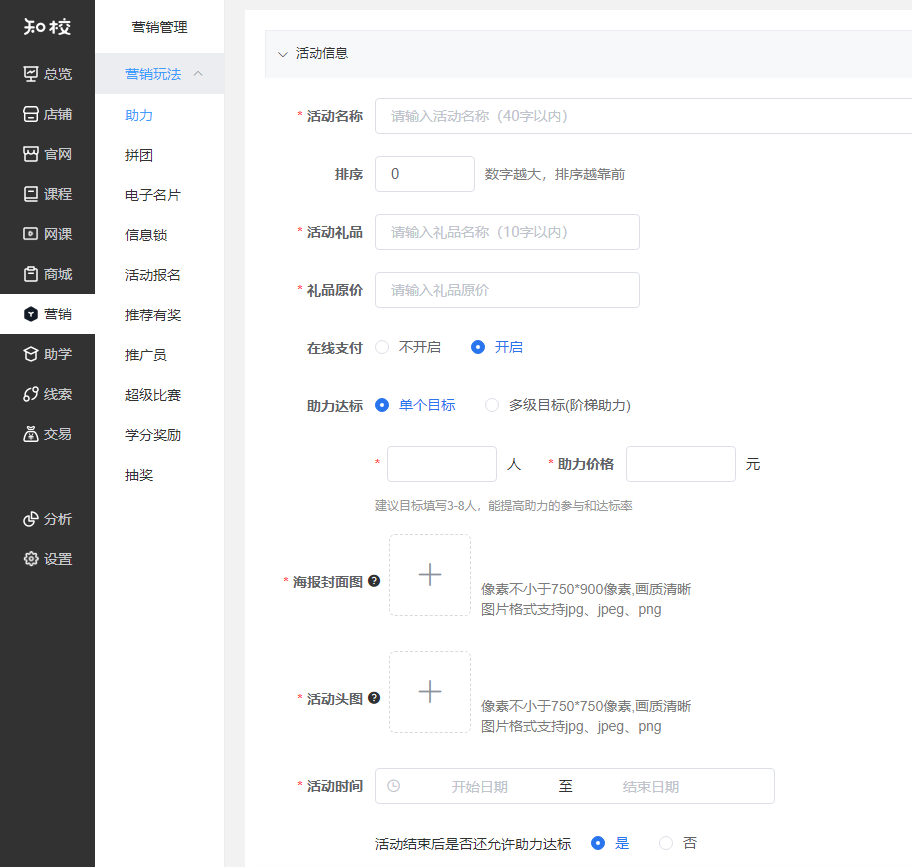
Task: Collapse the 活动信息 section chevron
Action: coord(283,54)
